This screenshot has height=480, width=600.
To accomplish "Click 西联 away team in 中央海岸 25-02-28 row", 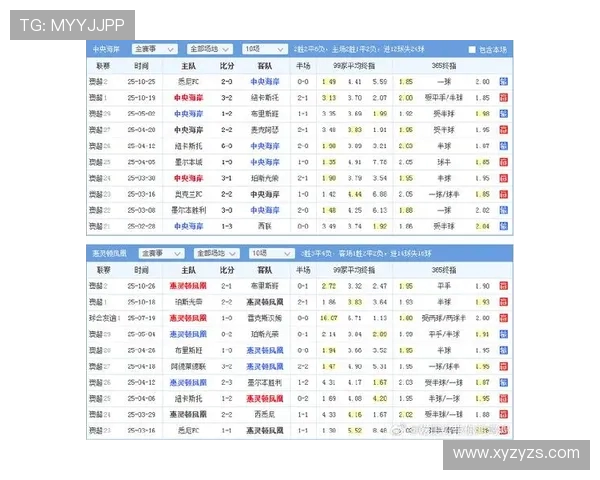I will (265, 226).
